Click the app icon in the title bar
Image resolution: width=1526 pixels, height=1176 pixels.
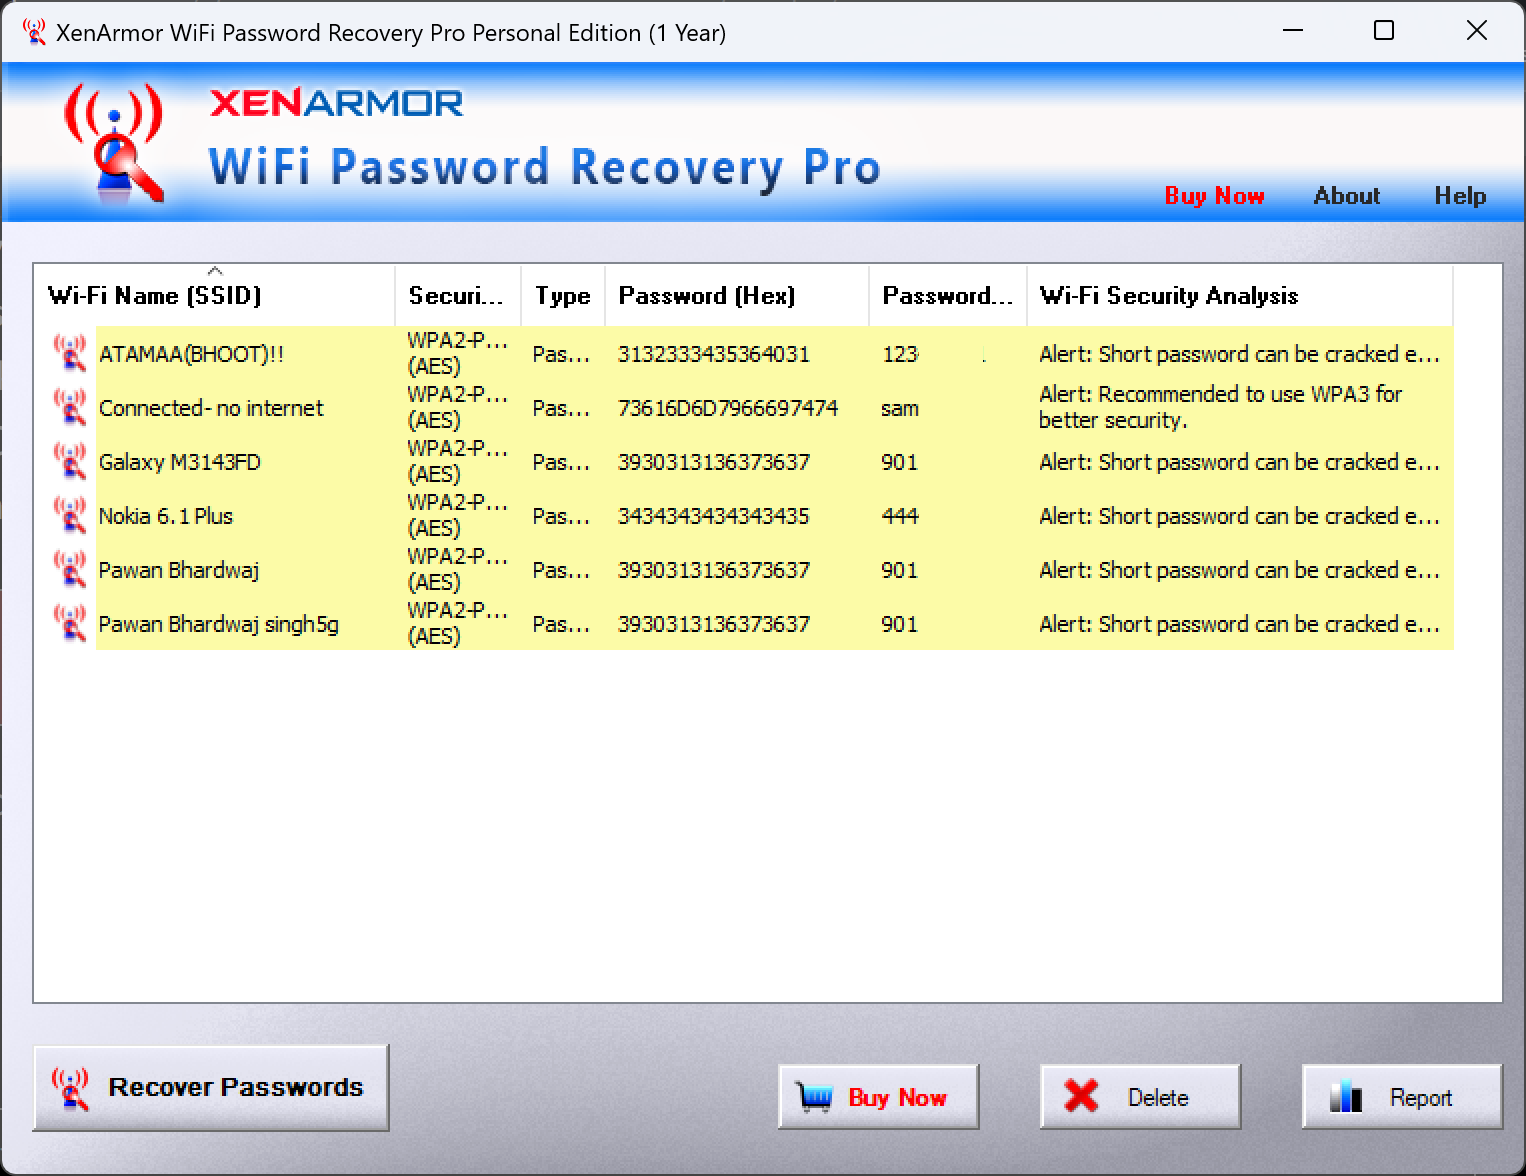34,32
